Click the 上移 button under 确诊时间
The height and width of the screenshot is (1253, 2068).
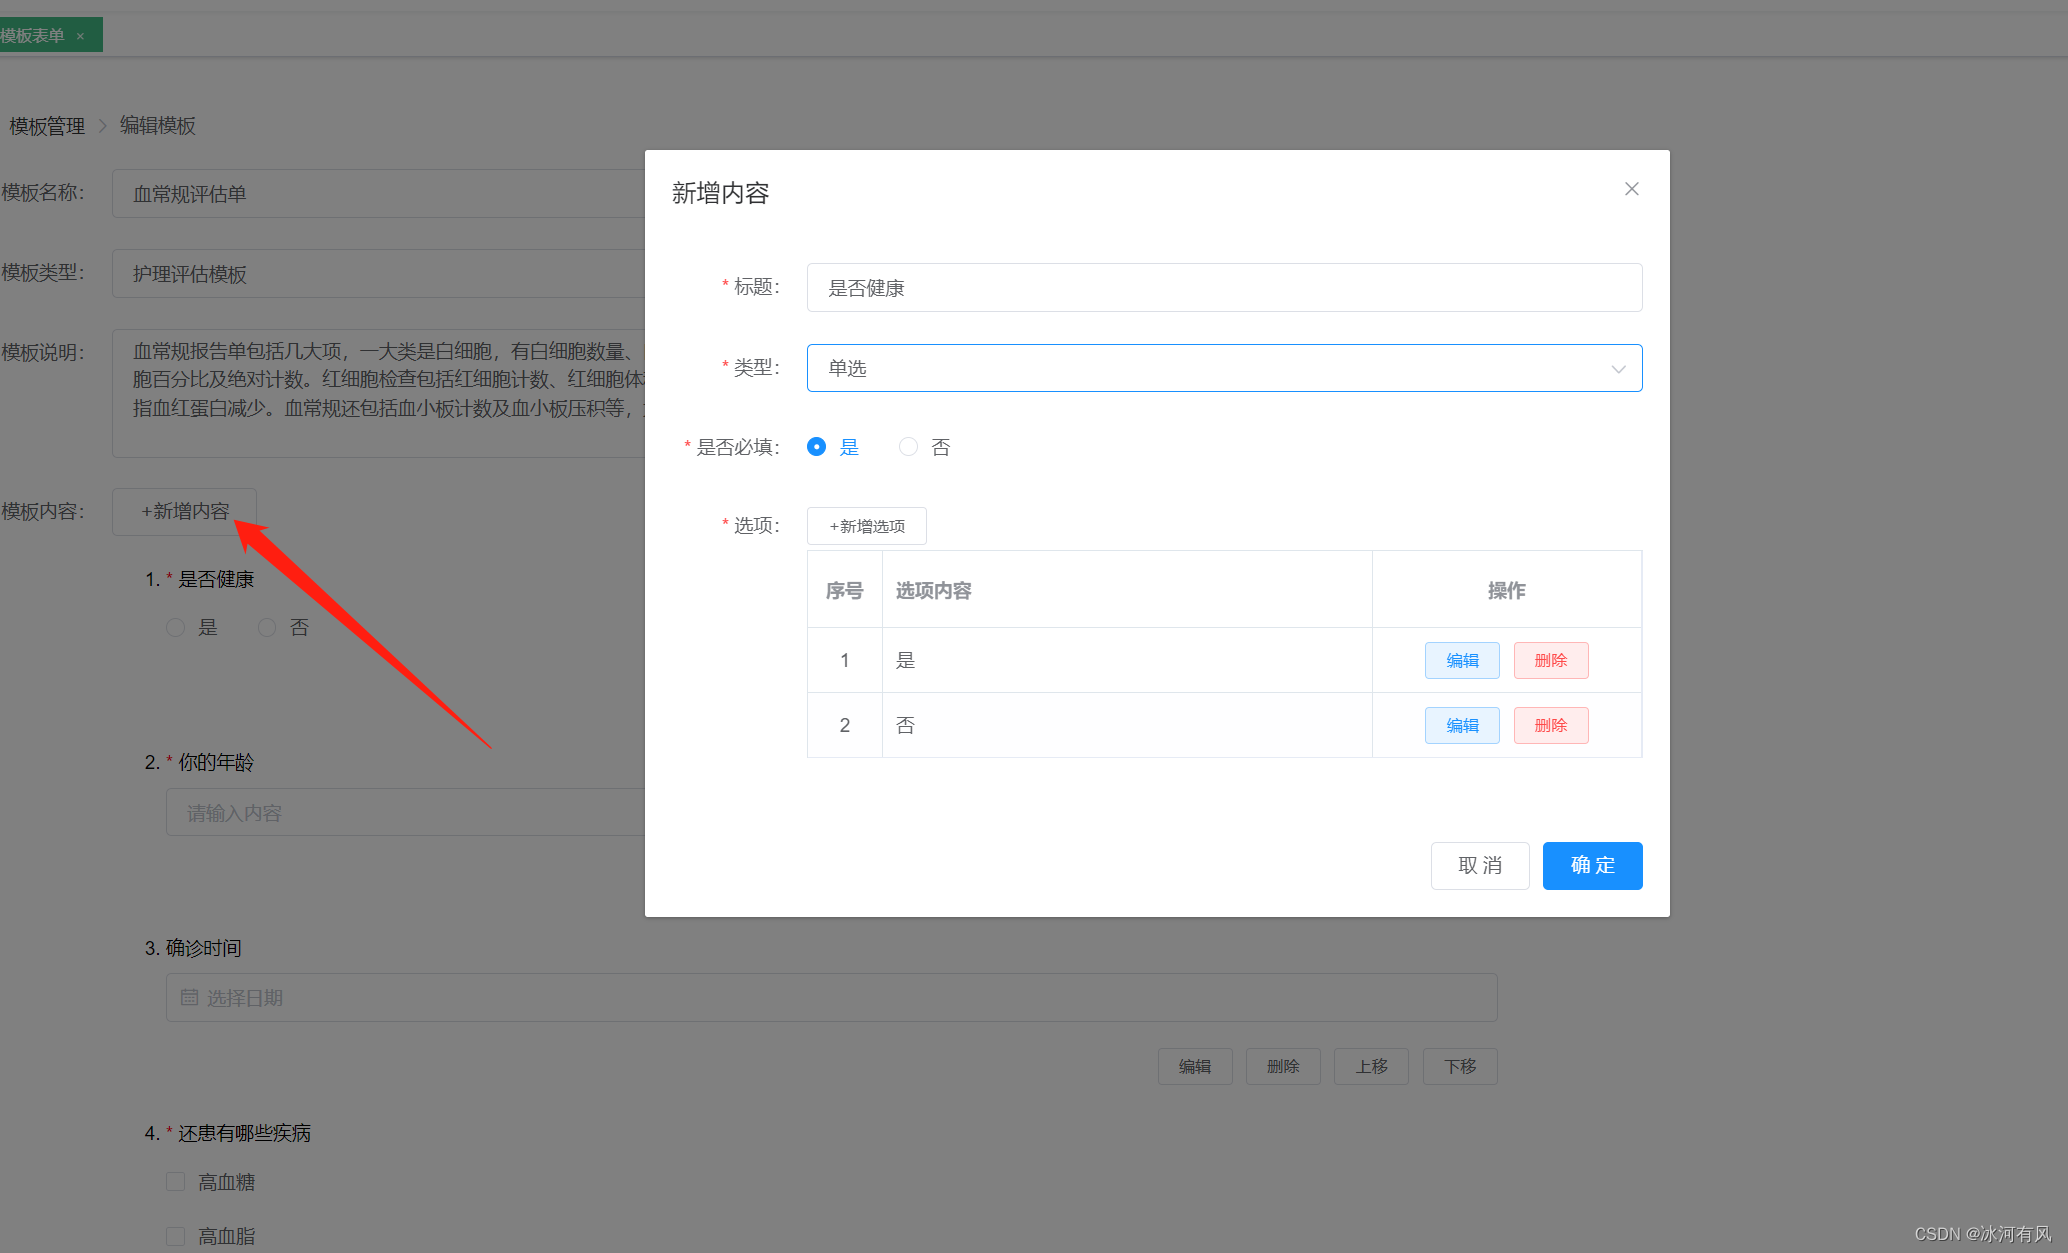(x=1370, y=1066)
